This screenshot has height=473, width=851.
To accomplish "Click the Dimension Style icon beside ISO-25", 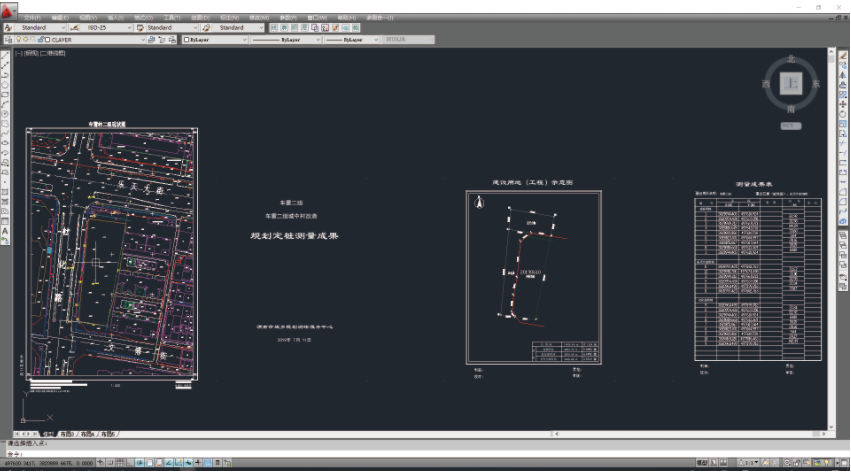I will pyautogui.click(x=79, y=28).
